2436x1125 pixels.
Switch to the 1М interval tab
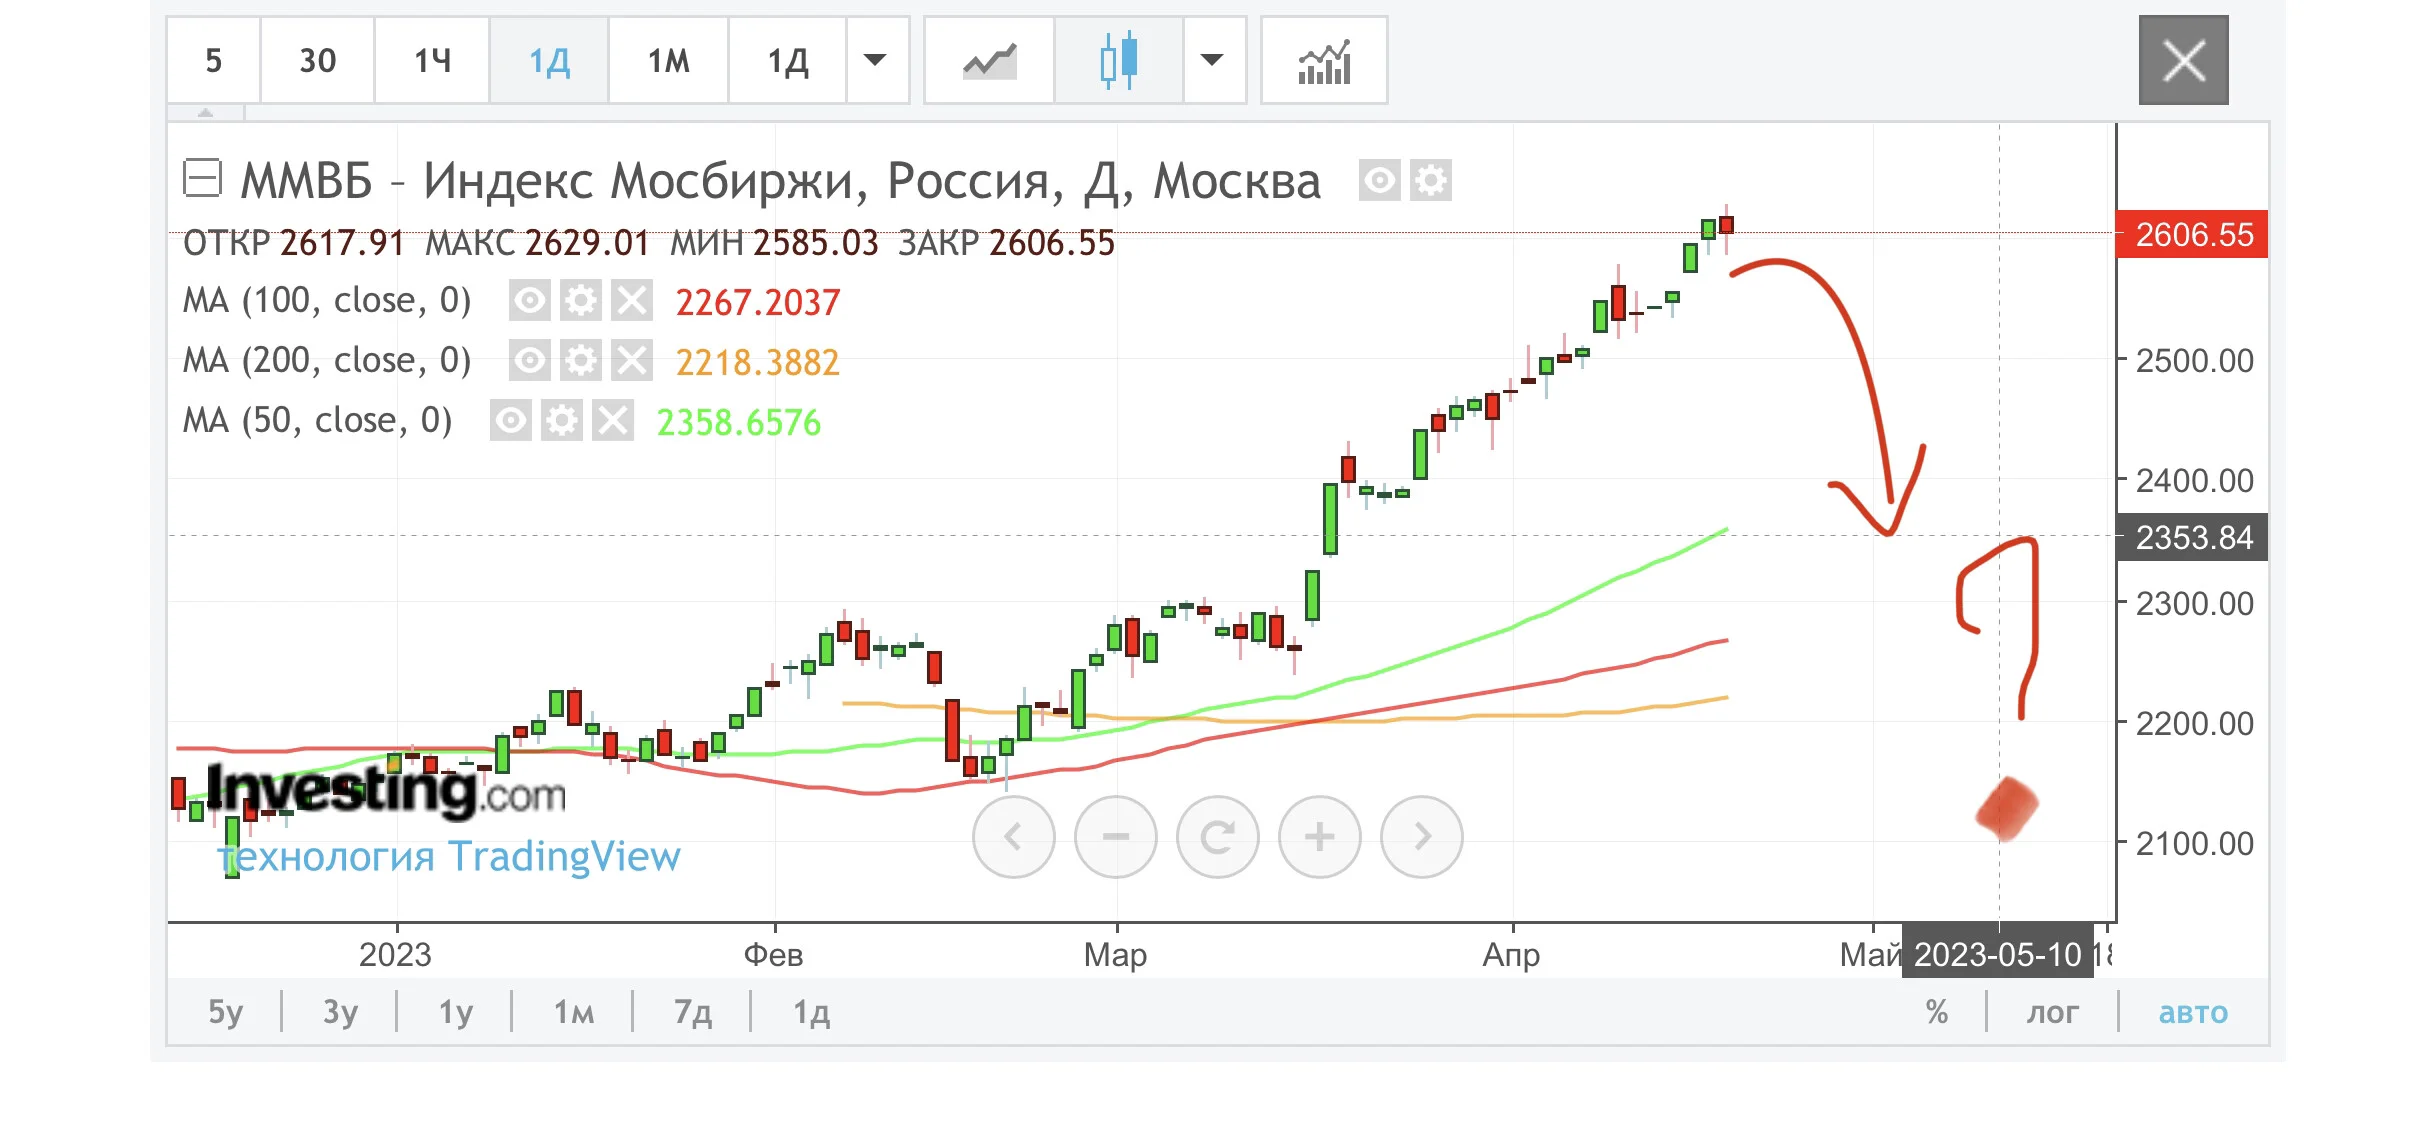[x=669, y=61]
